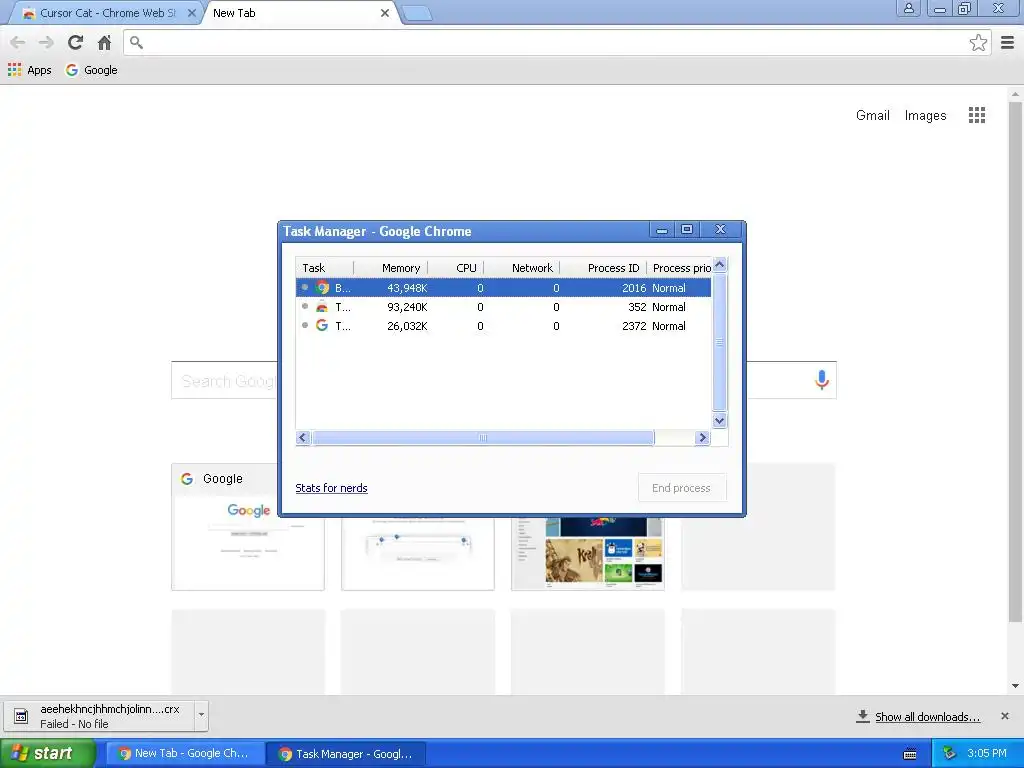The image size is (1024, 768).
Task: Minimize the Task Manager window
Action: pyautogui.click(x=662, y=229)
